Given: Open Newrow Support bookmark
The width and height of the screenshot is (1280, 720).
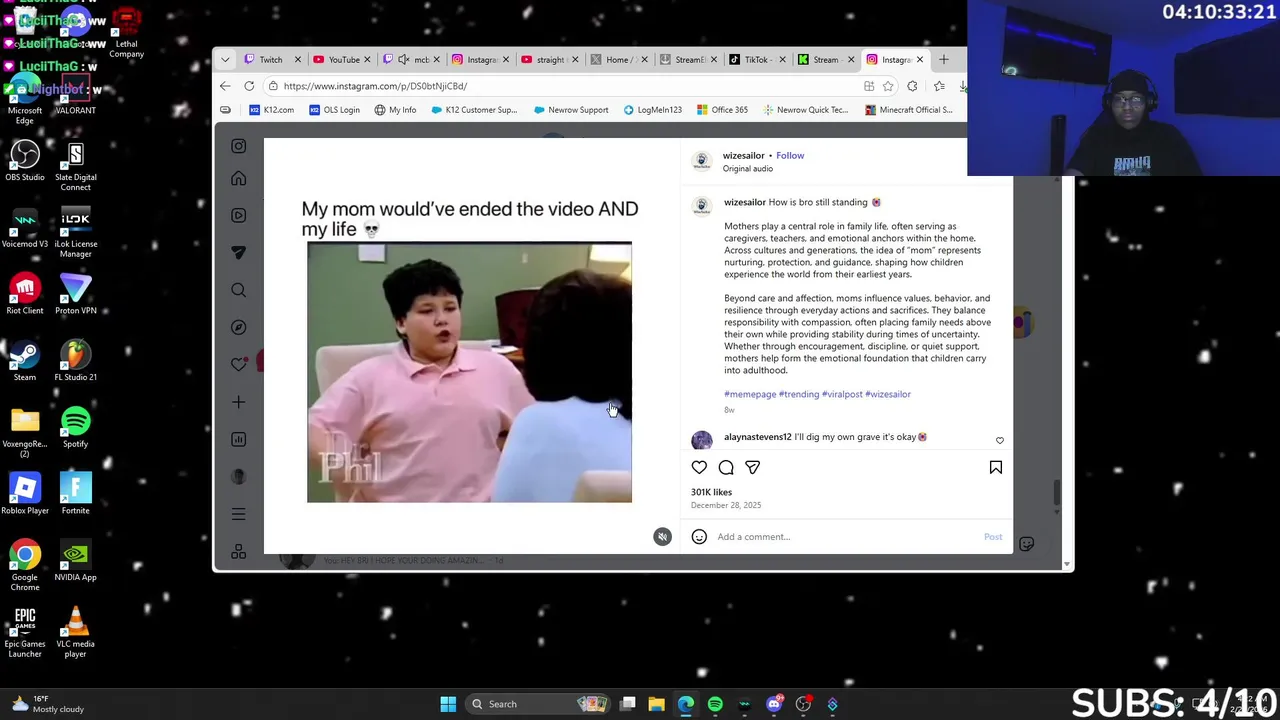Looking at the screenshot, I should click(x=571, y=110).
